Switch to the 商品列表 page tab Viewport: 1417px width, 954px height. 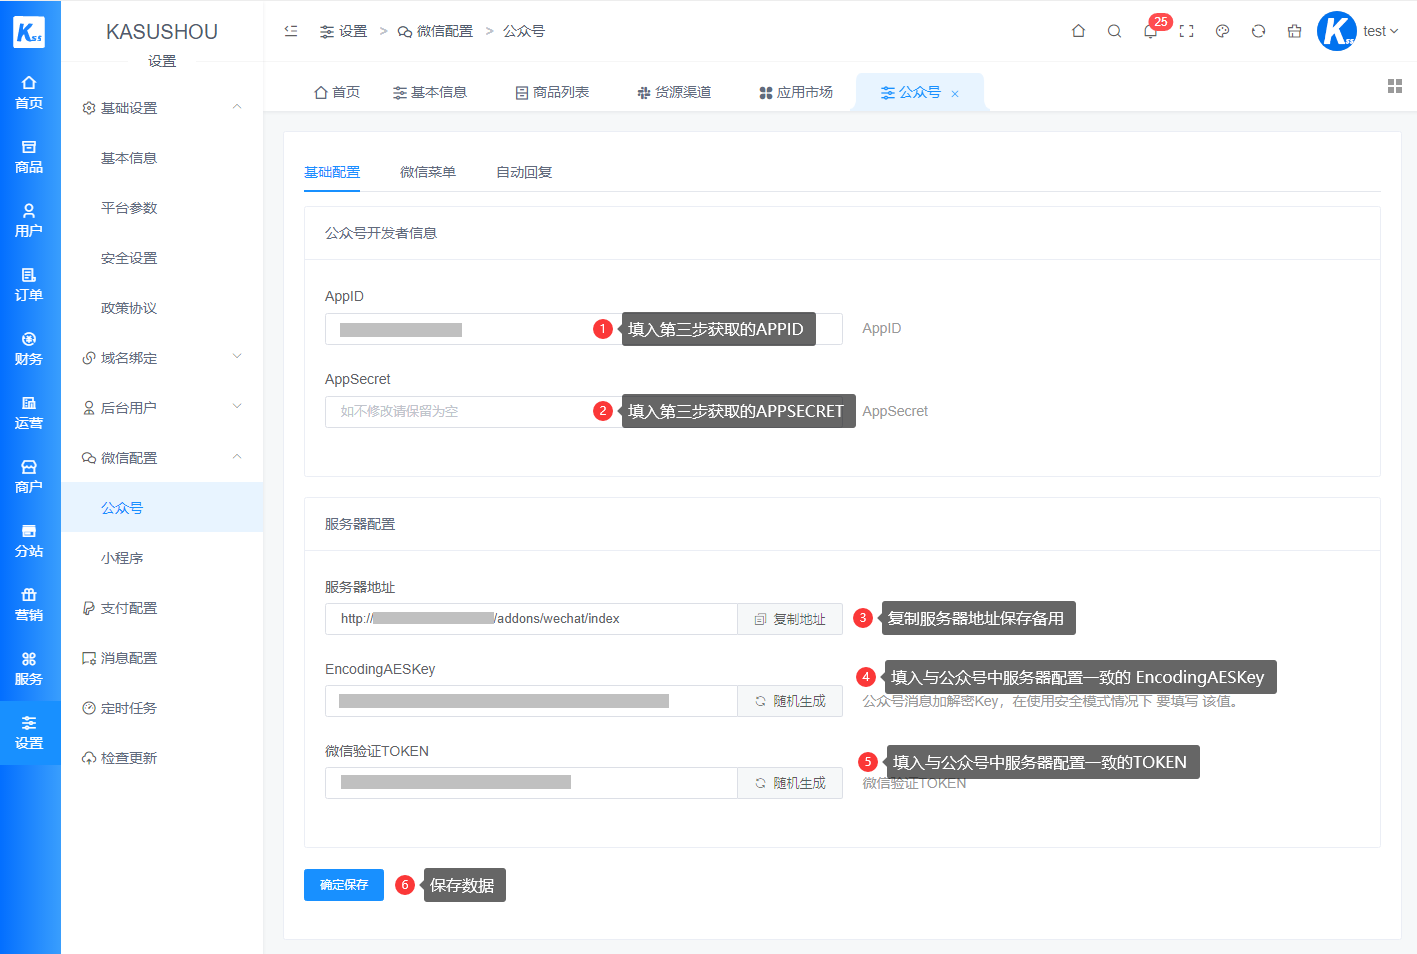[551, 92]
